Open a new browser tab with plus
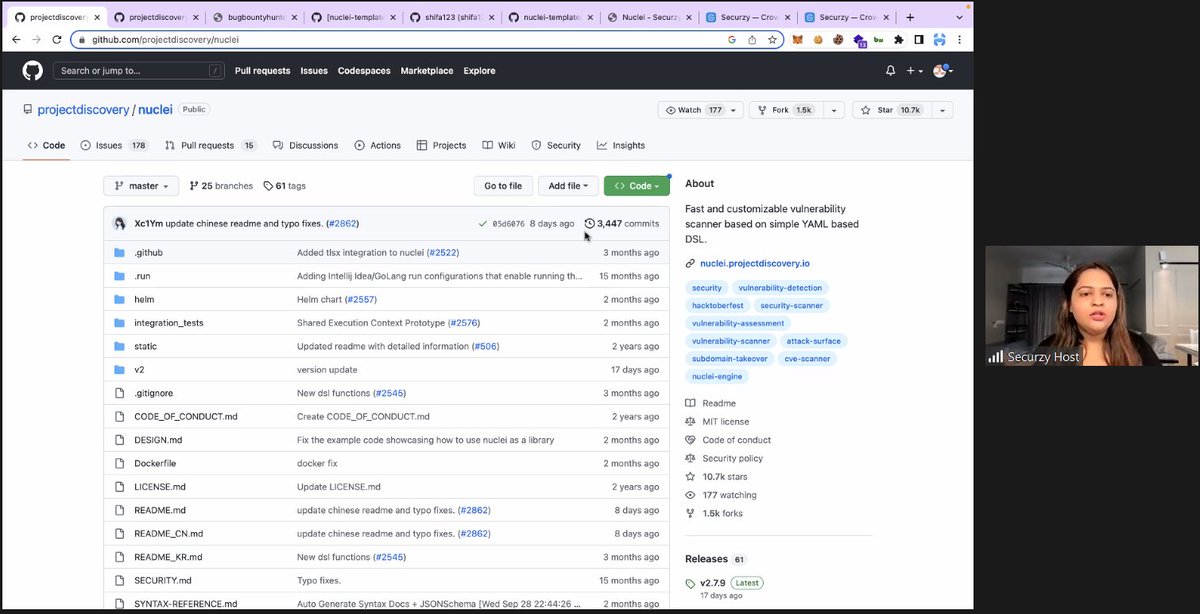This screenshot has height=614, width=1200. pyautogui.click(x=909, y=17)
